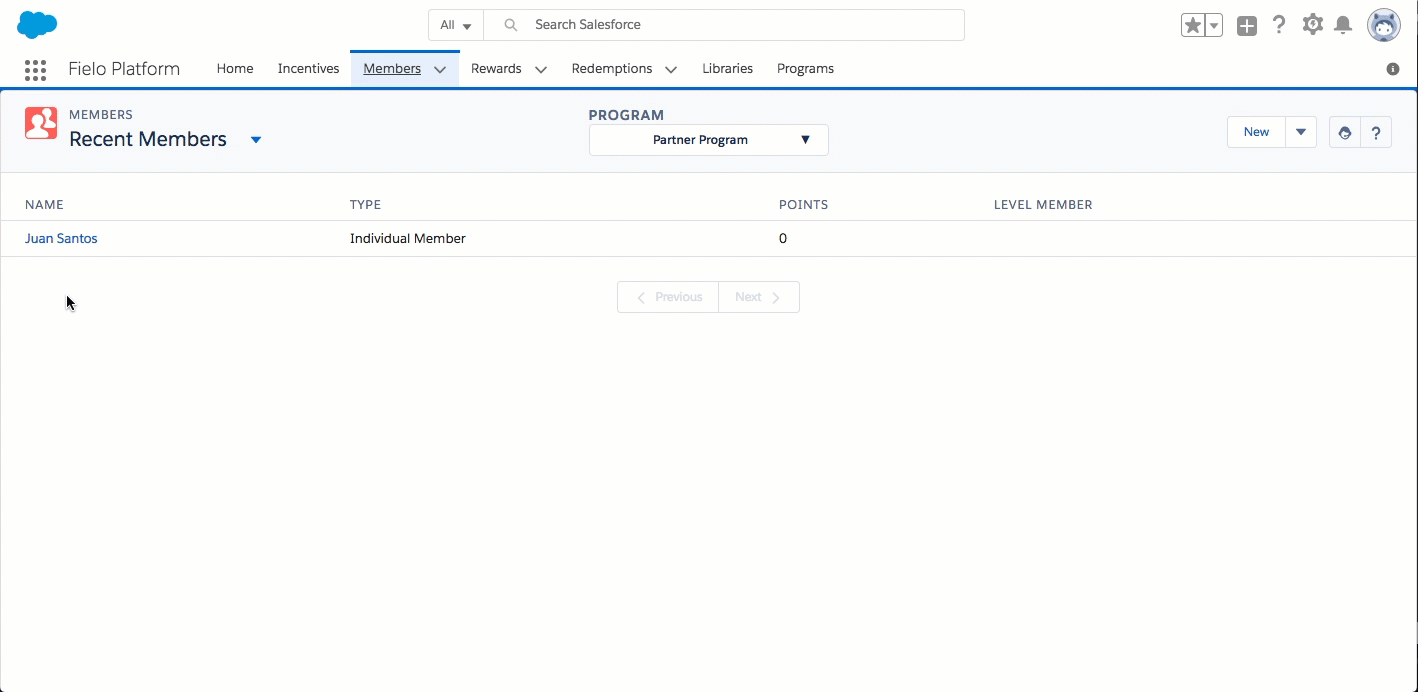This screenshot has height=692, width=1418.
Task: Click the Salesforce cloud logo
Action: pos(38,25)
